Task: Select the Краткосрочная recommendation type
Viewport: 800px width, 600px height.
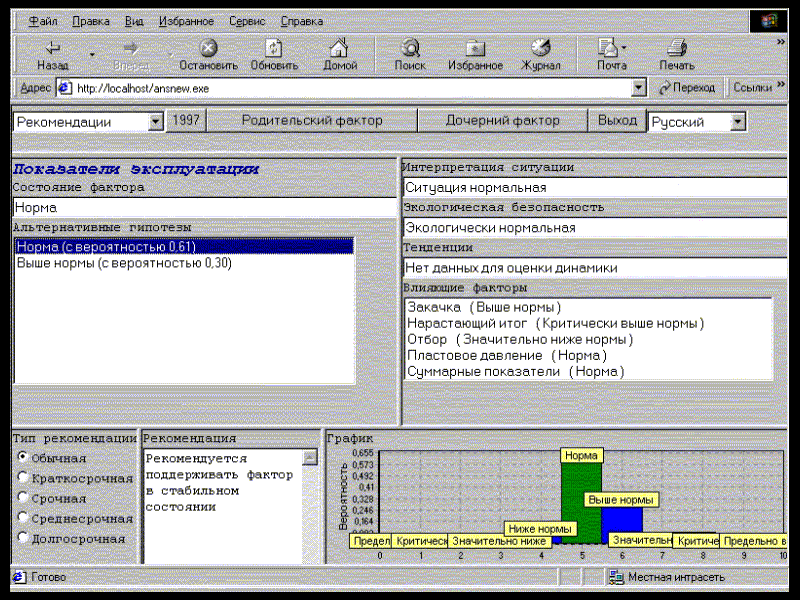Action: [22, 477]
